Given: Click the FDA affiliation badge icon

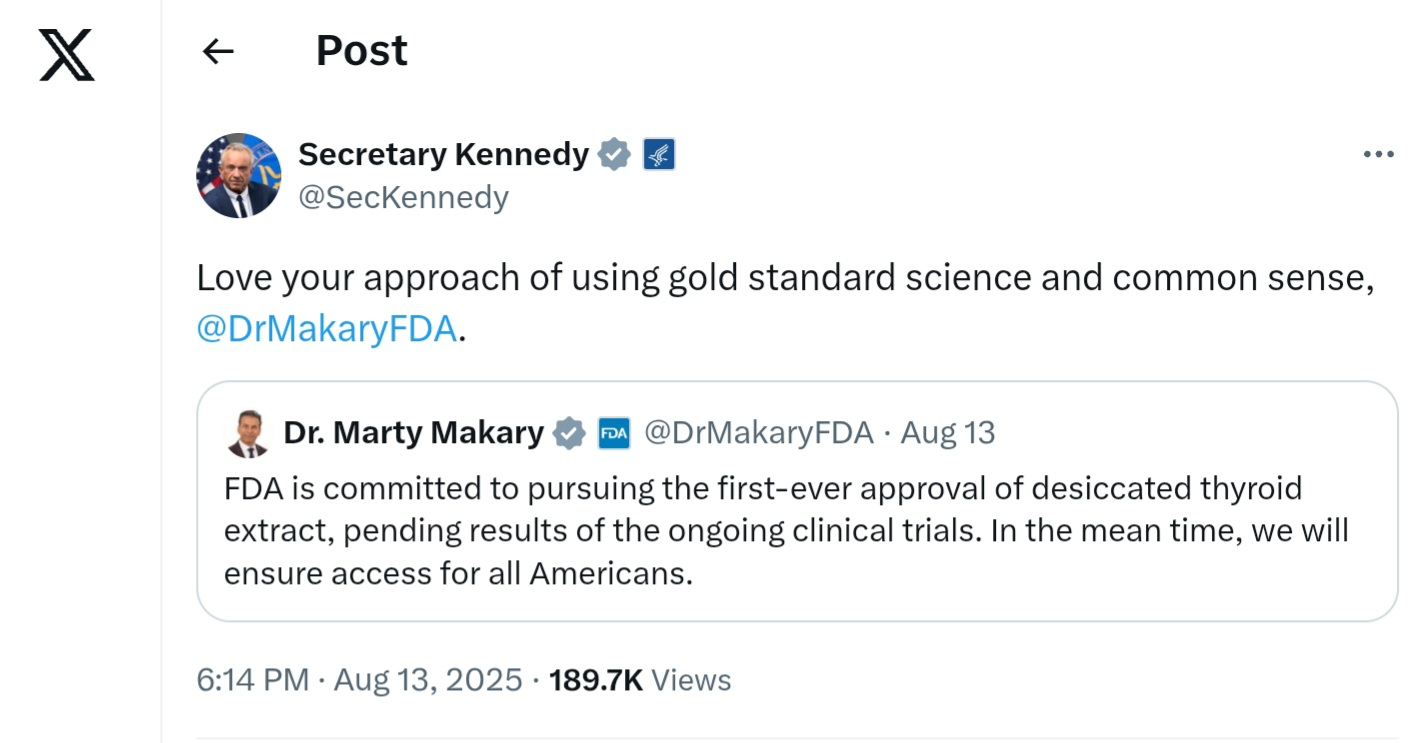Looking at the screenshot, I should point(613,433).
